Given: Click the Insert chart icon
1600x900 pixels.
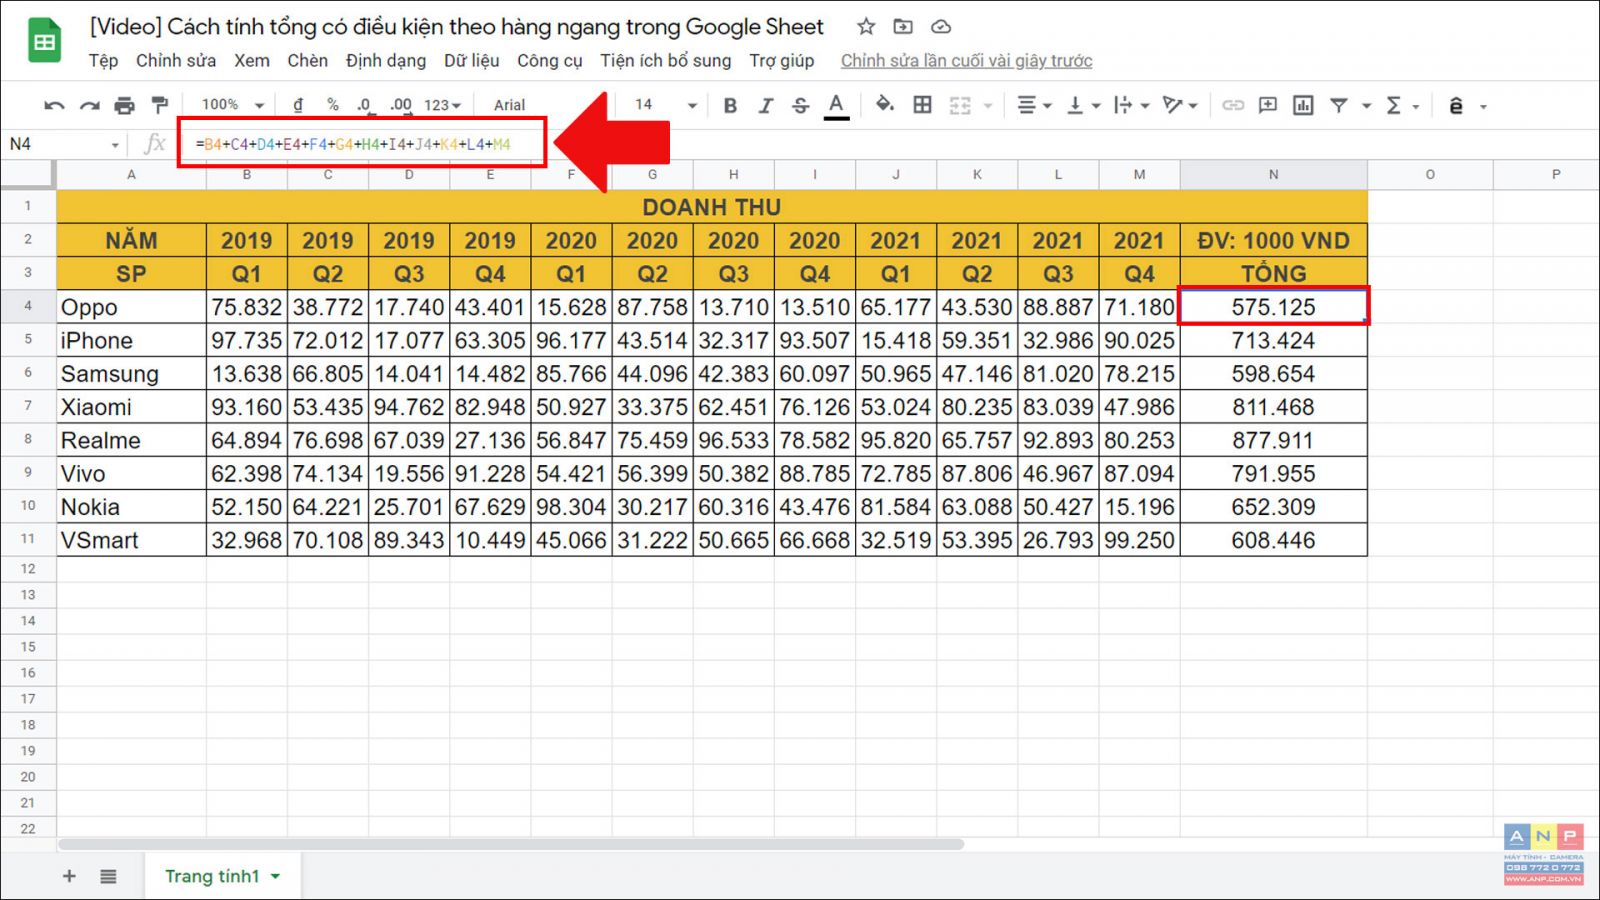Looking at the screenshot, I should (x=1303, y=105).
